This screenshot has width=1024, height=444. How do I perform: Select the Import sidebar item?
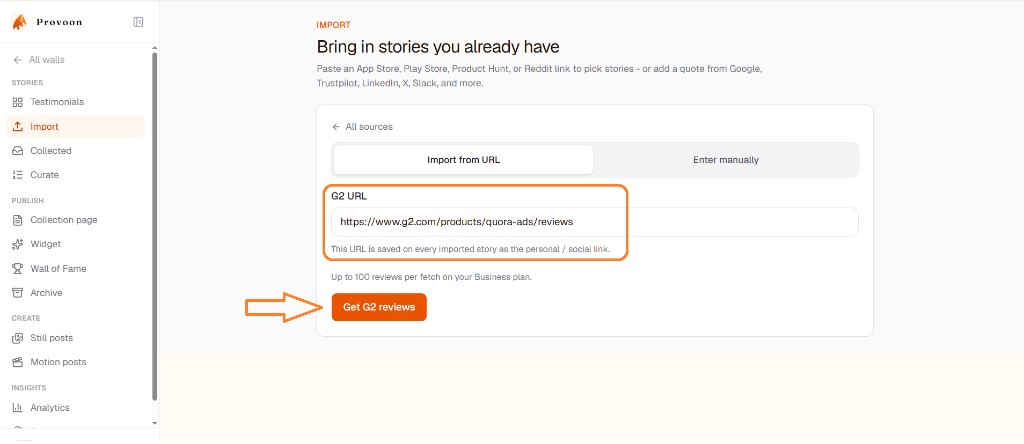point(76,127)
